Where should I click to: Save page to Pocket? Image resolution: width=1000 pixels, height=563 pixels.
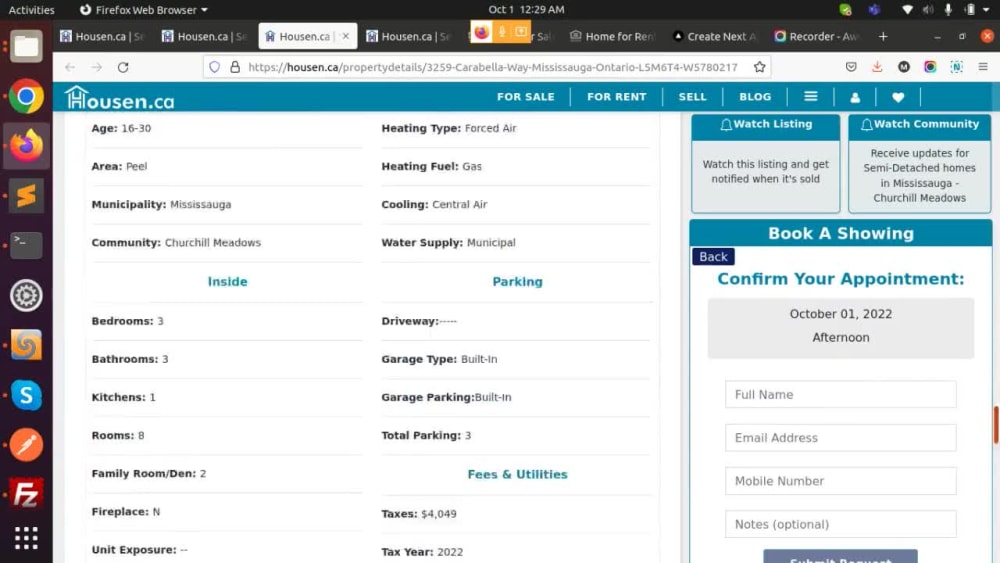tap(851, 67)
